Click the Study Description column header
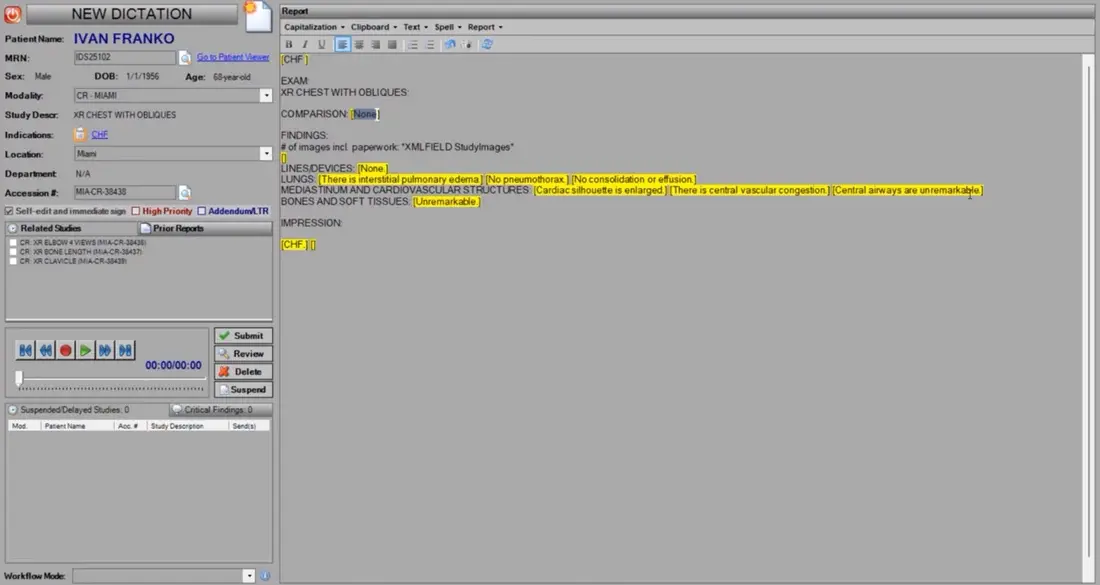The image size is (1100, 585). (188, 426)
